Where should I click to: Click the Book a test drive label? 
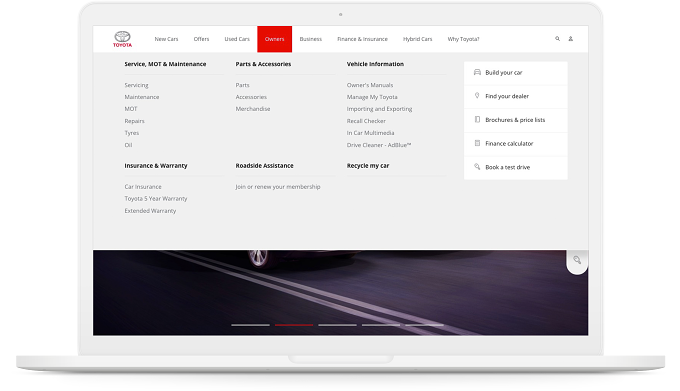(x=507, y=167)
